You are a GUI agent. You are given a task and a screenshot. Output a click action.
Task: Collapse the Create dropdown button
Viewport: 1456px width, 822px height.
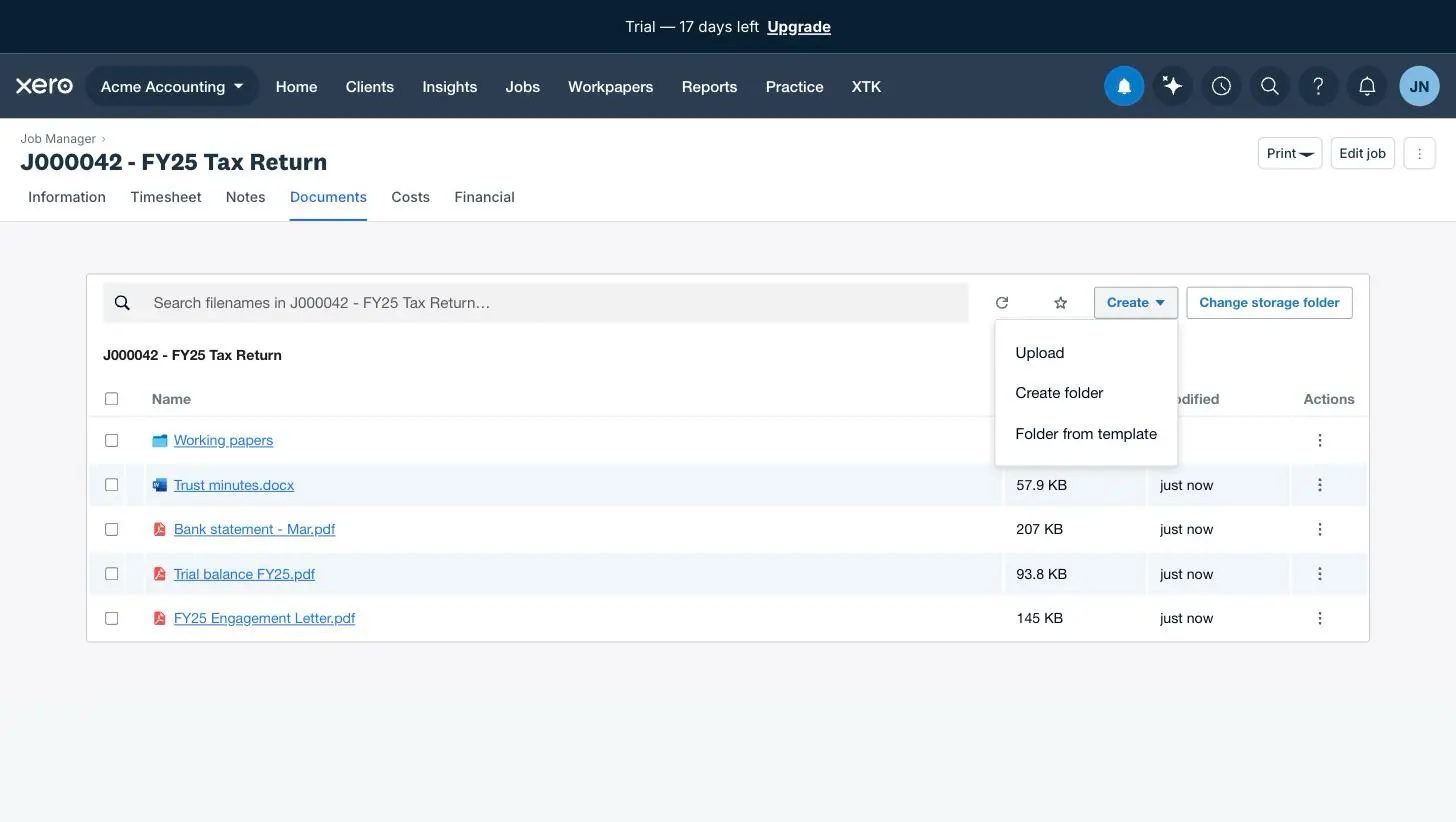tap(1136, 303)
